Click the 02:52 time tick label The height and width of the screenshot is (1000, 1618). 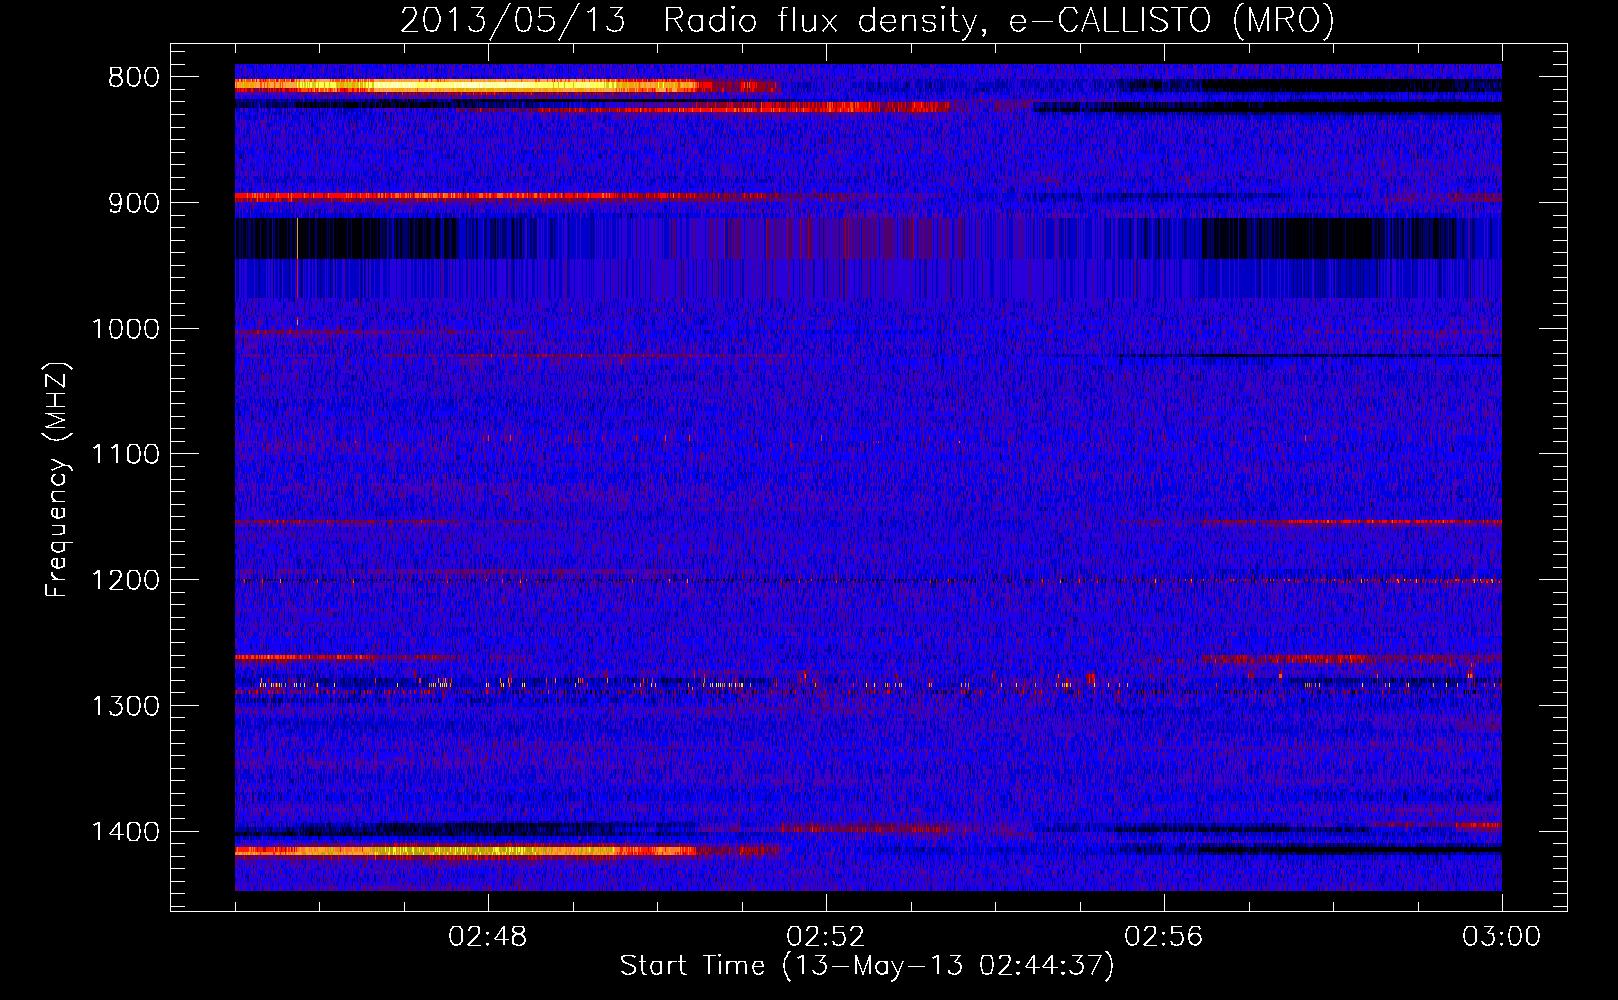(x=826, y=937)
